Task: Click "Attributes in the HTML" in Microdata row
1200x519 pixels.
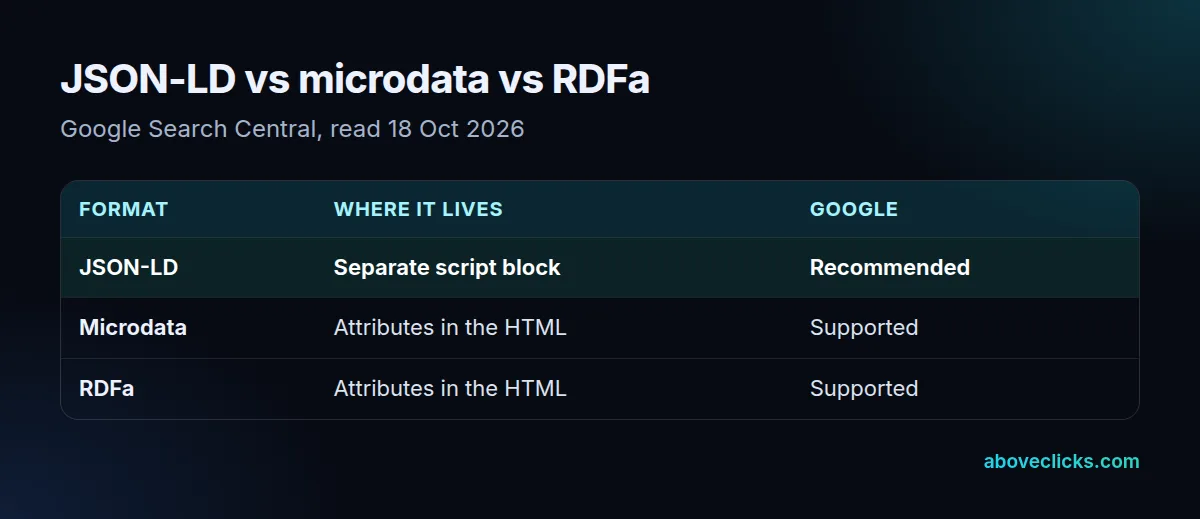Action: pos(450,328)
